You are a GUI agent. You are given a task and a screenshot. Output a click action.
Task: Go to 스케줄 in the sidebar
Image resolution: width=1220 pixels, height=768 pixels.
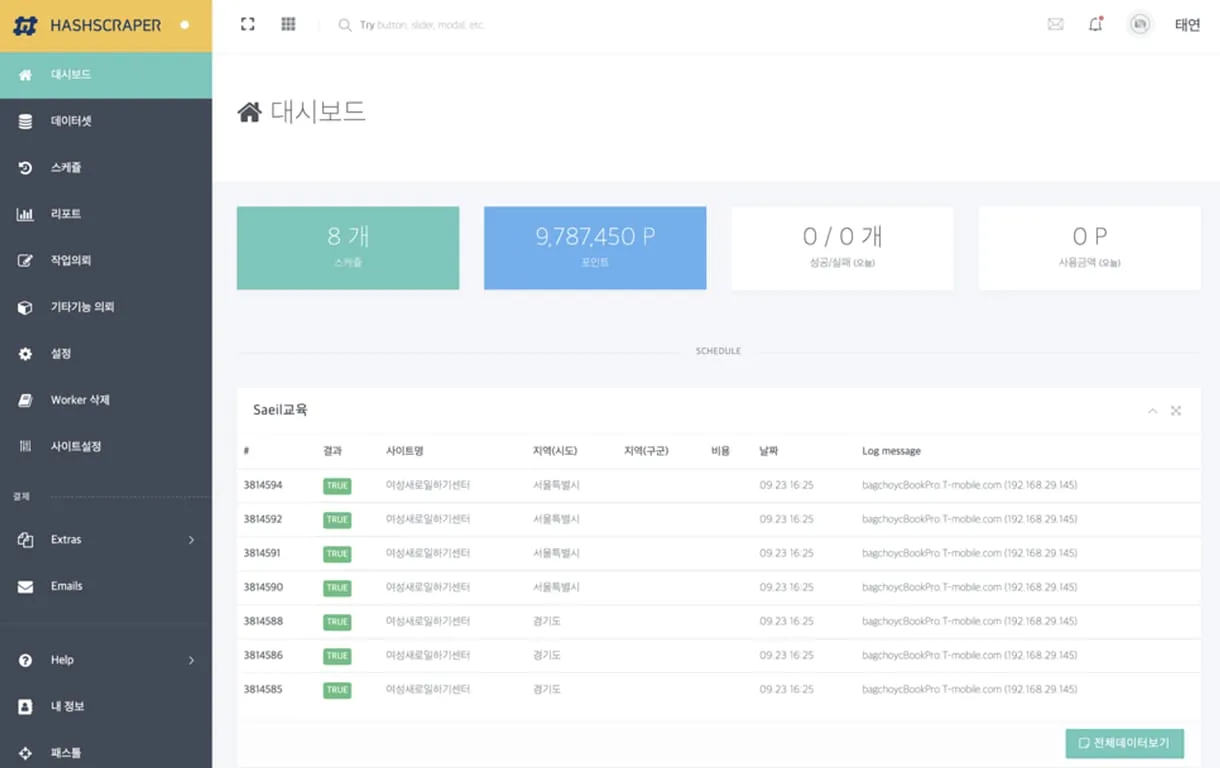66,168
